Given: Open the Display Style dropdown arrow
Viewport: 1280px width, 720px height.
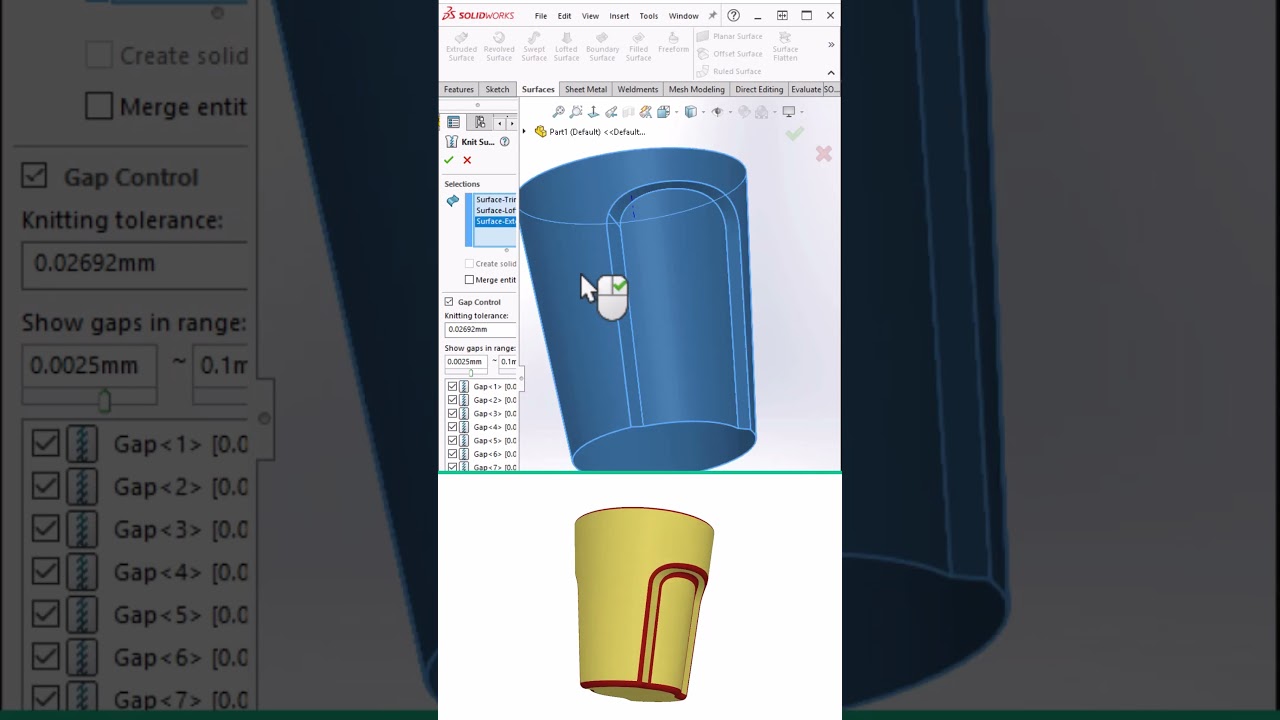Looking at the screenshot, I should tap(703, 112).
